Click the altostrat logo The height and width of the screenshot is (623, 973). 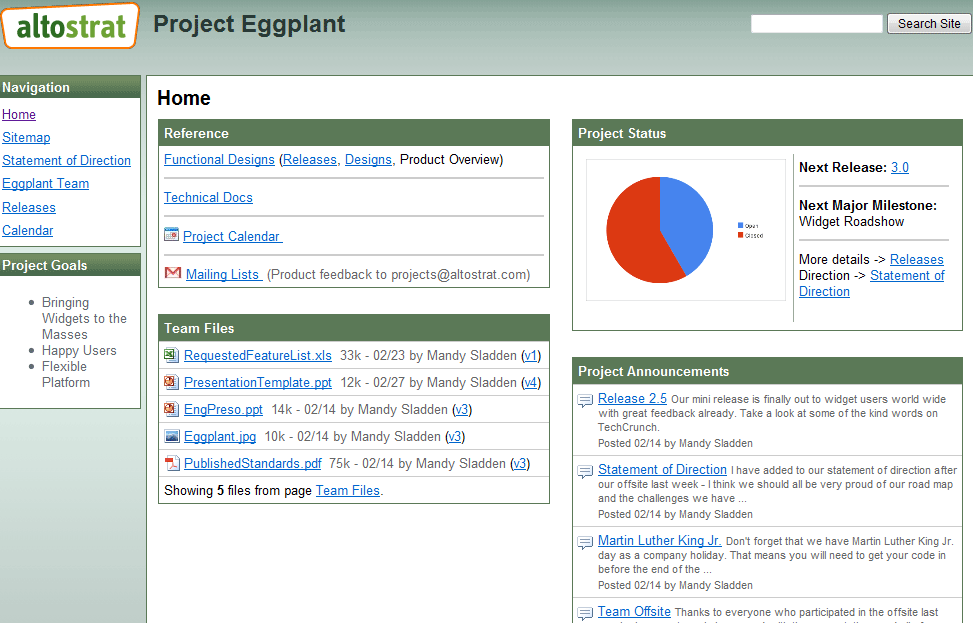pos(70,25)
